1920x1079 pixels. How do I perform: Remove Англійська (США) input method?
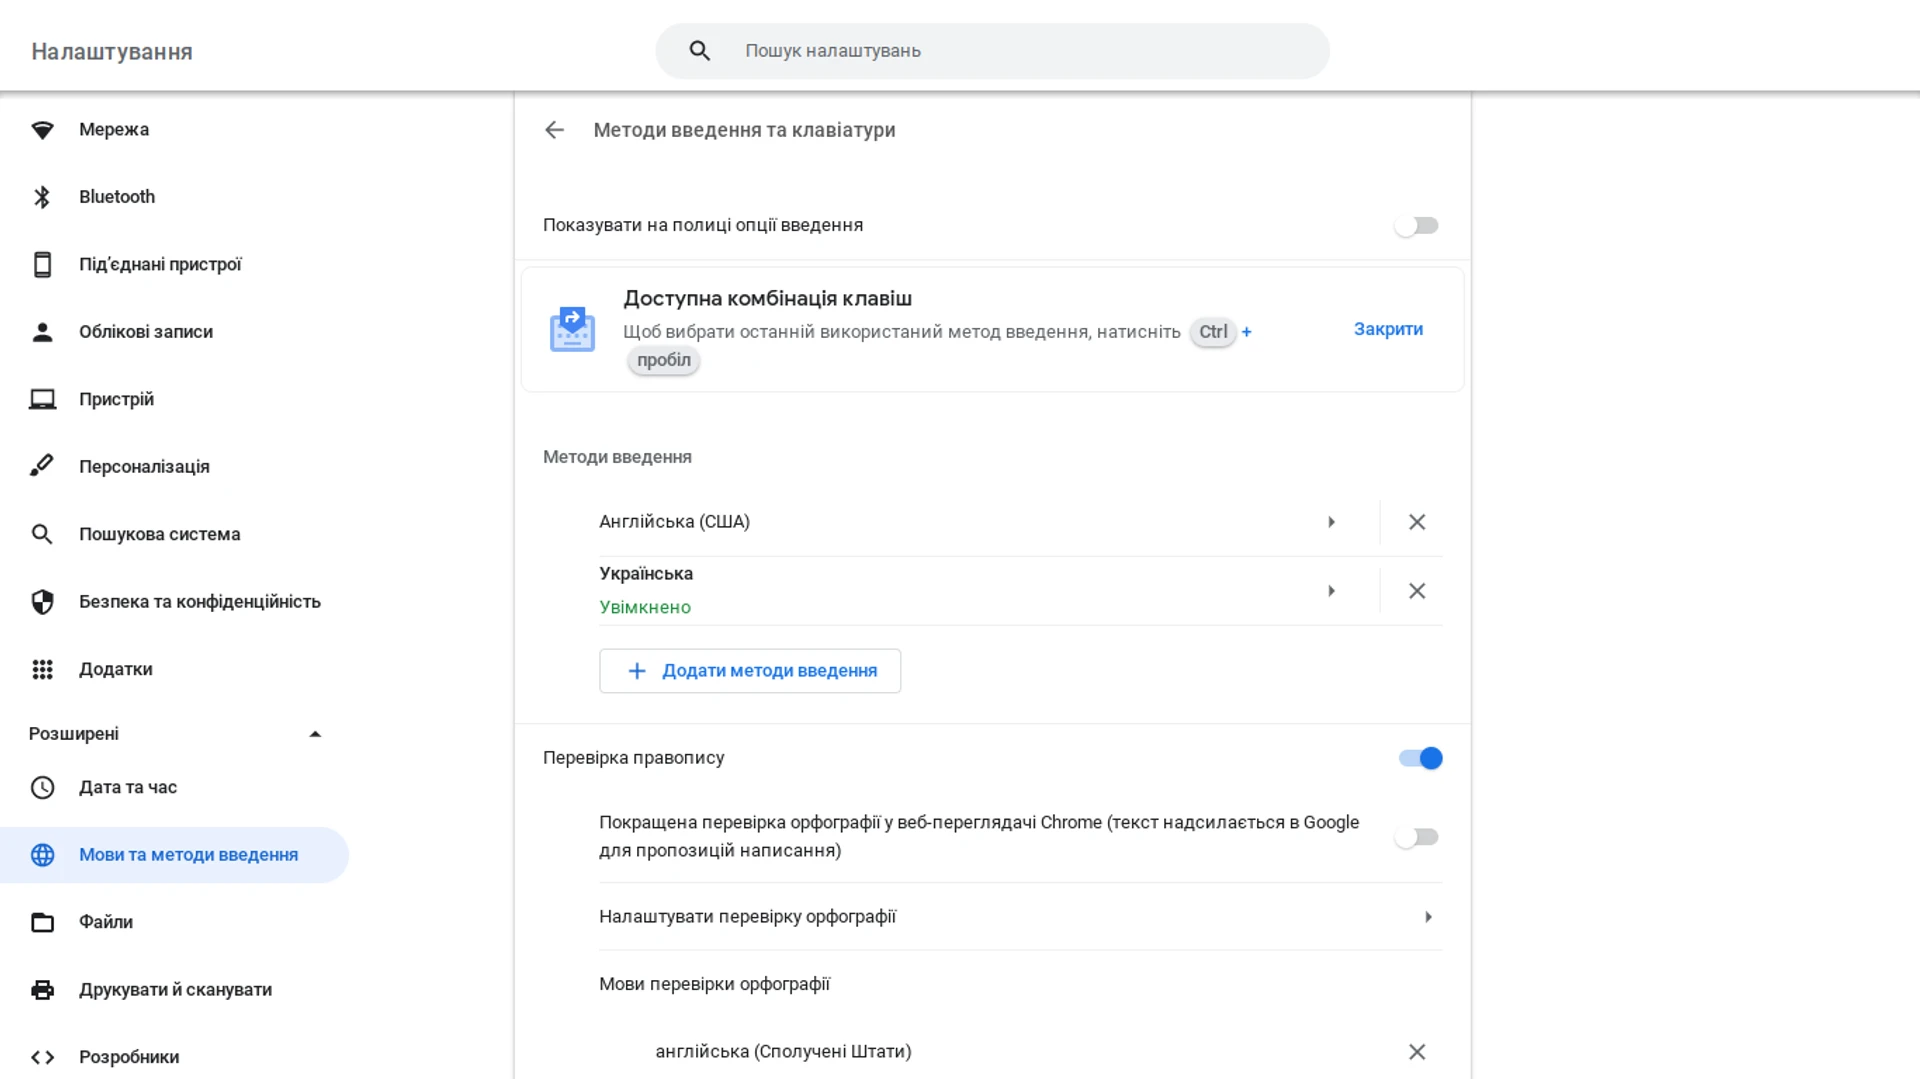tap(1416, 522)
